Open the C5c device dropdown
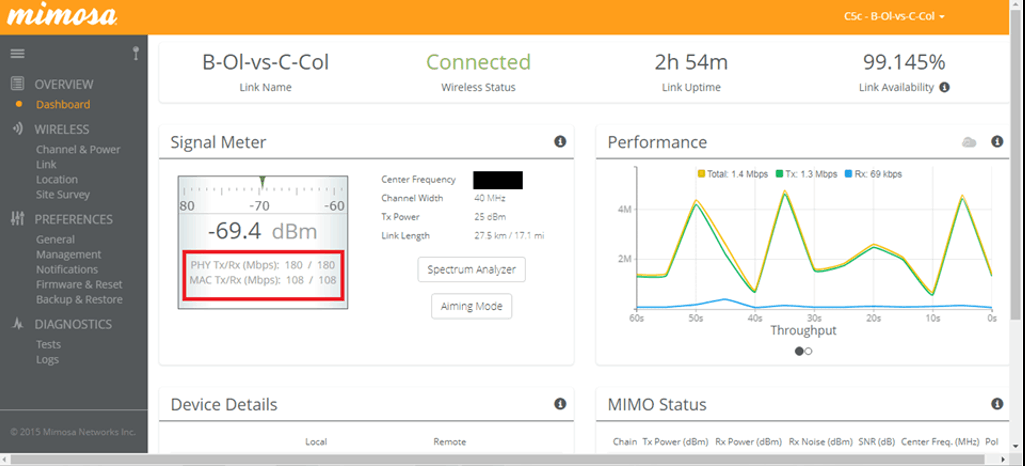1025x466 pixels. pyautogui.click(x=893, y=17)
